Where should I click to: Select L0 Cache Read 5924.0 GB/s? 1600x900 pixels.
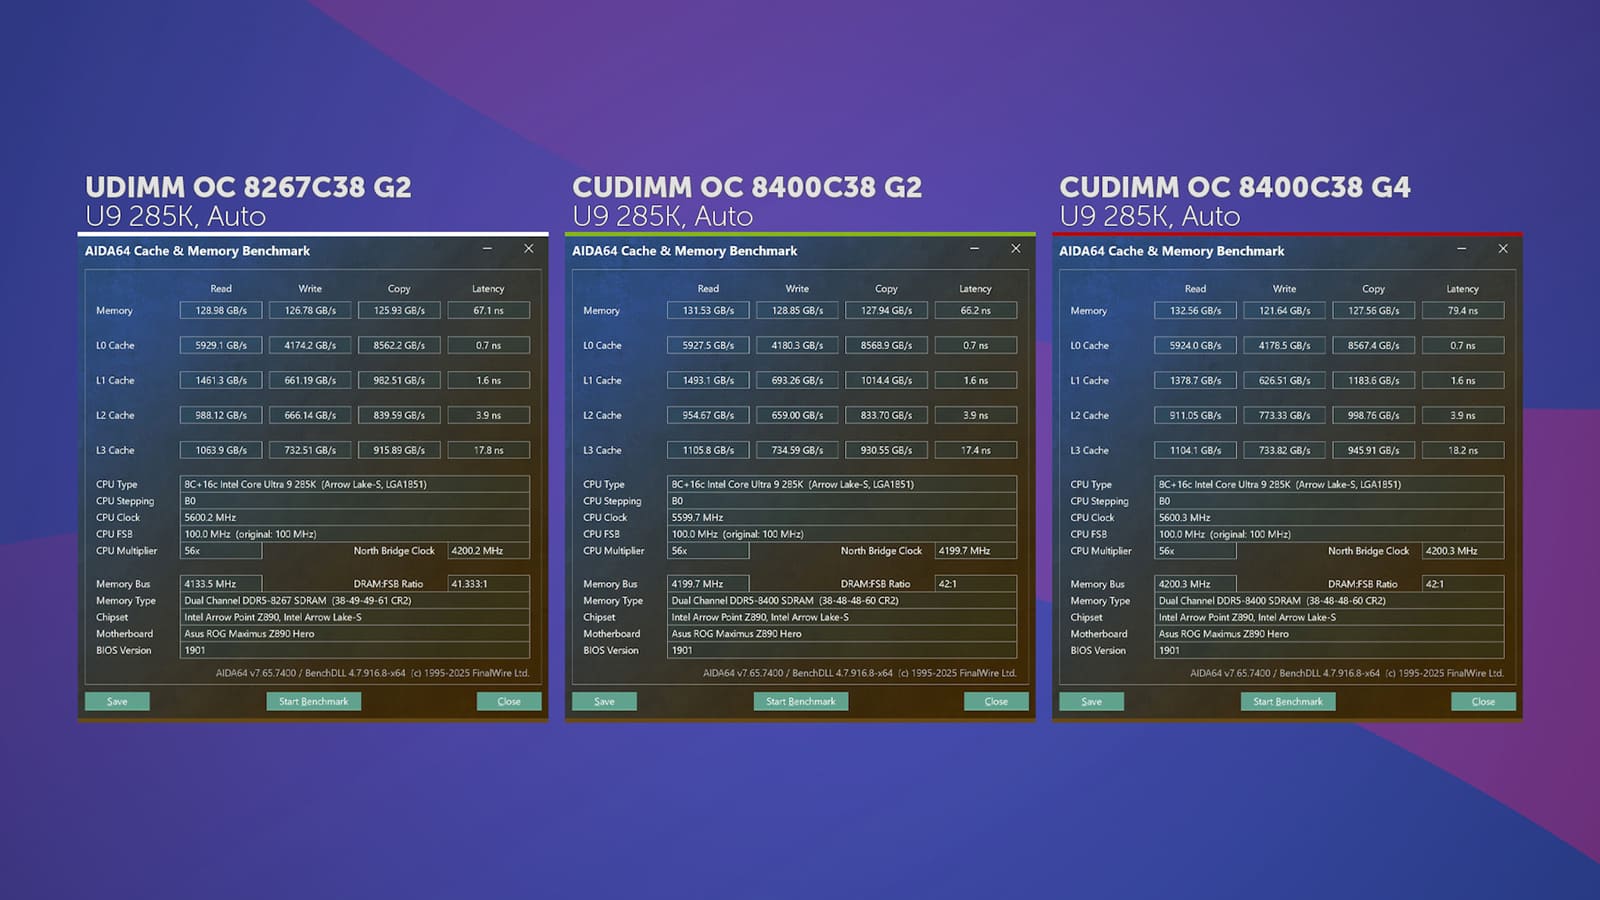click(x=1195, y=345)
